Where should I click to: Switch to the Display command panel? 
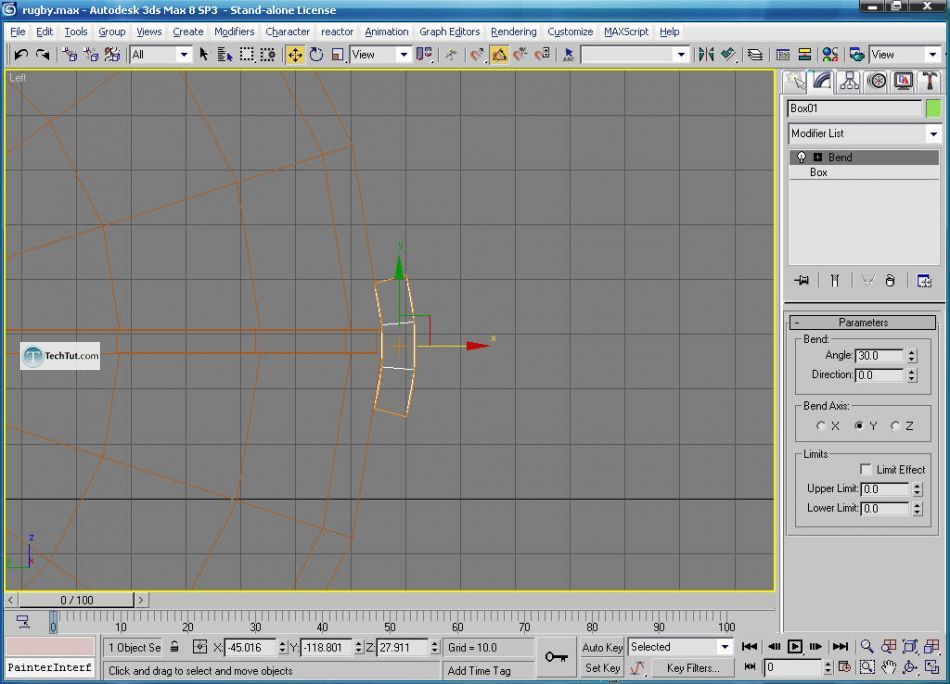click(x=903, y=81)
